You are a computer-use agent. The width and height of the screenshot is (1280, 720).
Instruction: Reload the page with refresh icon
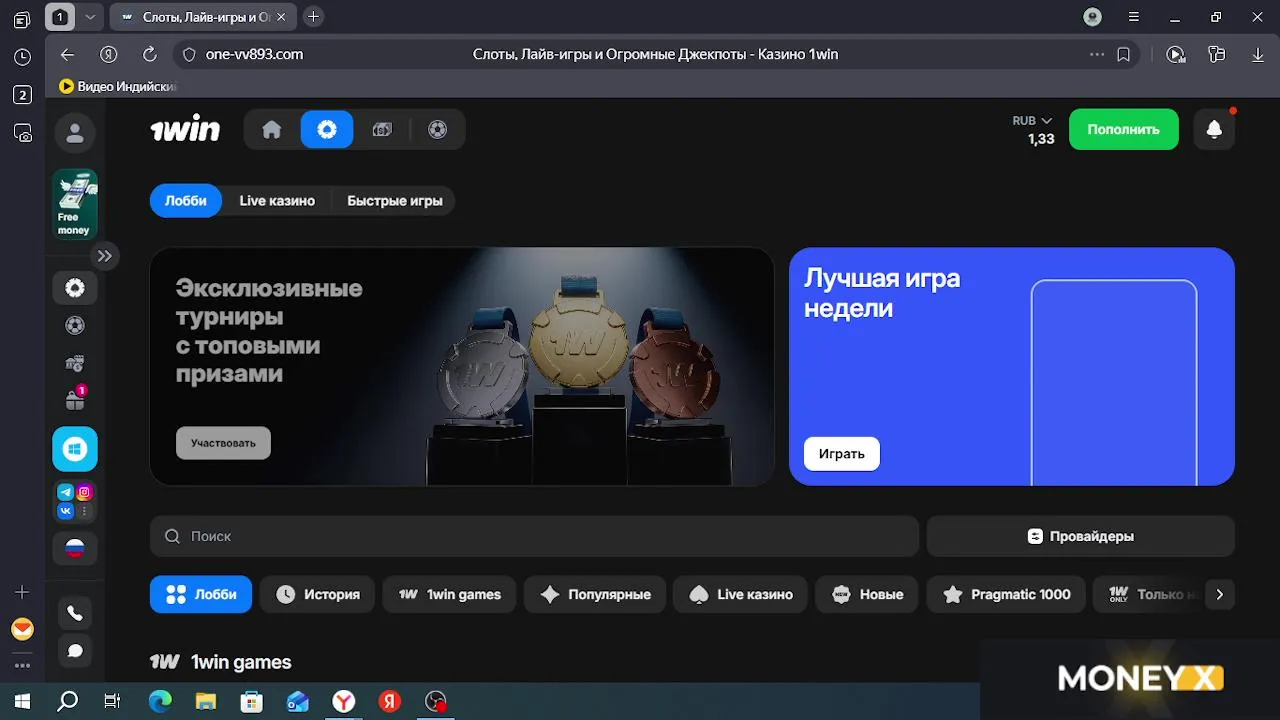150,54
